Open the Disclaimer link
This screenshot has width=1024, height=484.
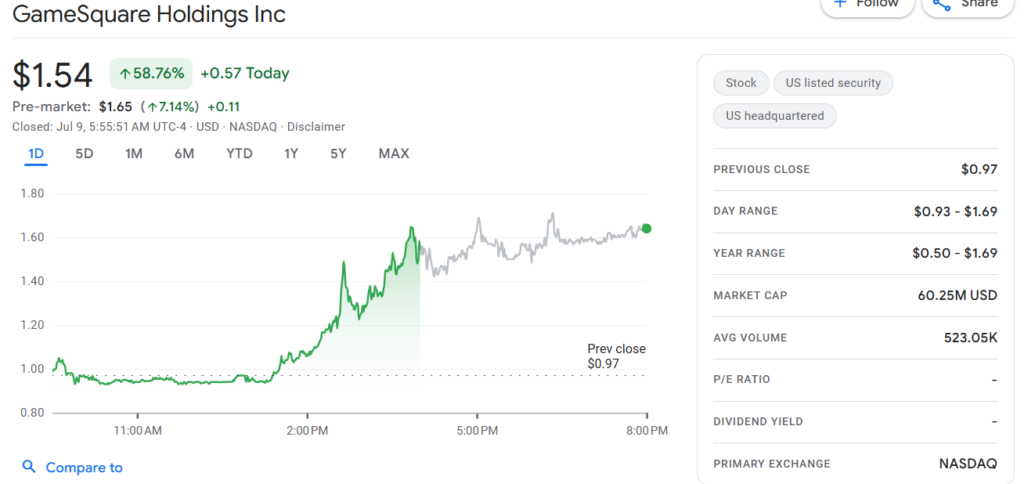[315, 127]
